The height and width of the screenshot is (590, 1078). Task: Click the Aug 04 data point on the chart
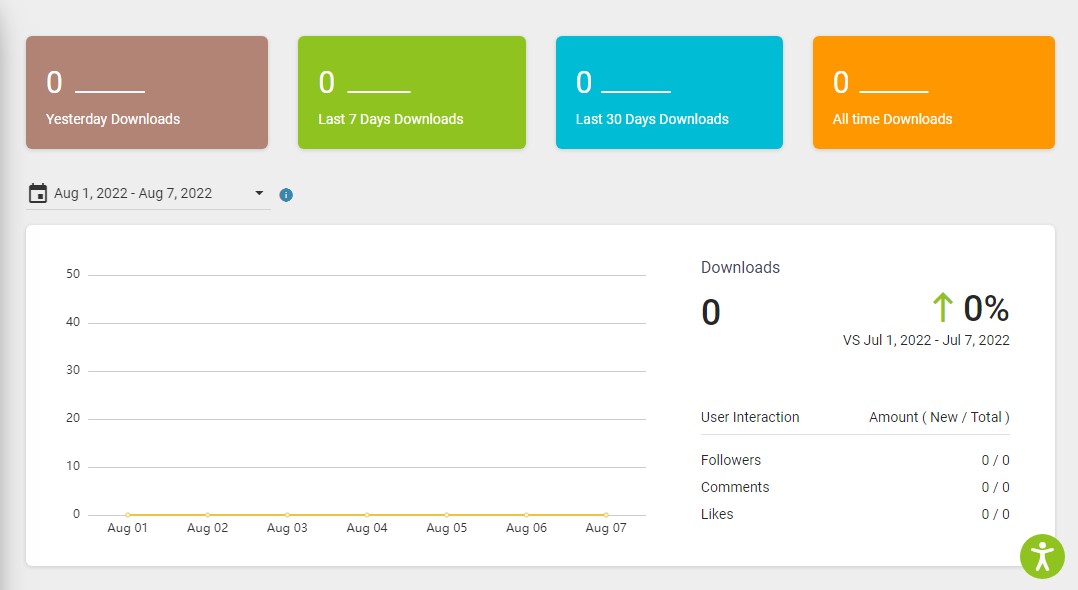coord(366,512)
